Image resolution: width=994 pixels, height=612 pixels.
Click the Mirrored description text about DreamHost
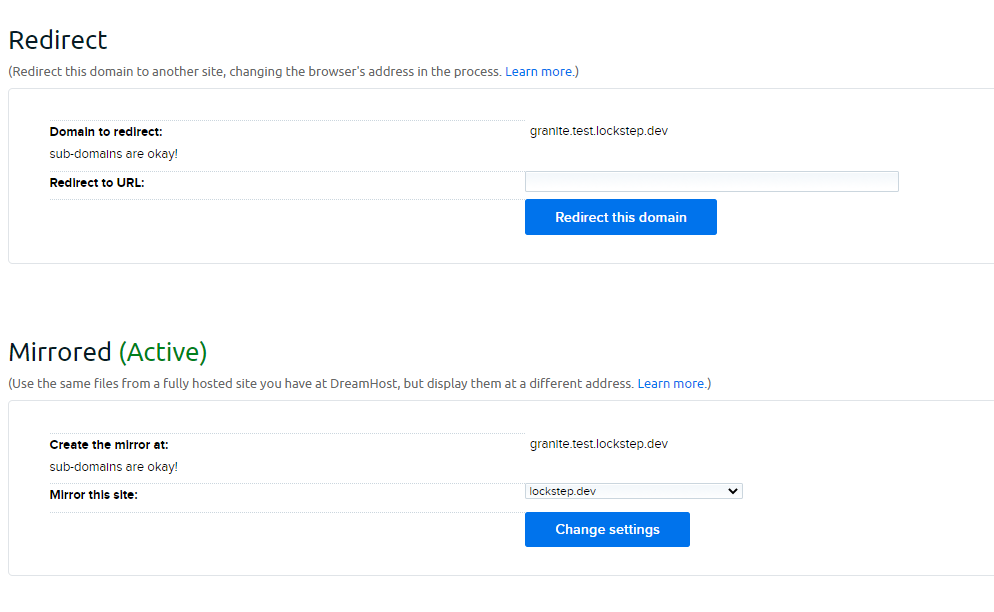pyautogui.click(x=320, y=384)
